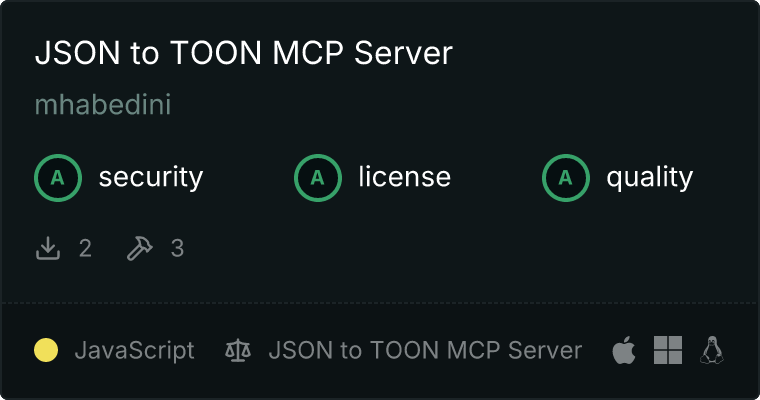Viewport: 760px width, 400px height.
Task: Click the license grade A badge
Action: (317, 178)
